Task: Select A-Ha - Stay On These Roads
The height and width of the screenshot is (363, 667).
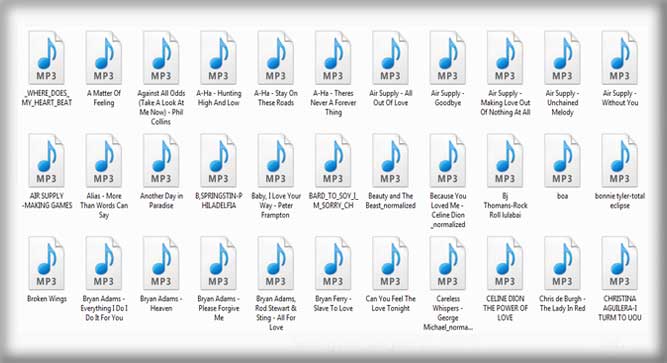Action: click(x=276, y=58)
